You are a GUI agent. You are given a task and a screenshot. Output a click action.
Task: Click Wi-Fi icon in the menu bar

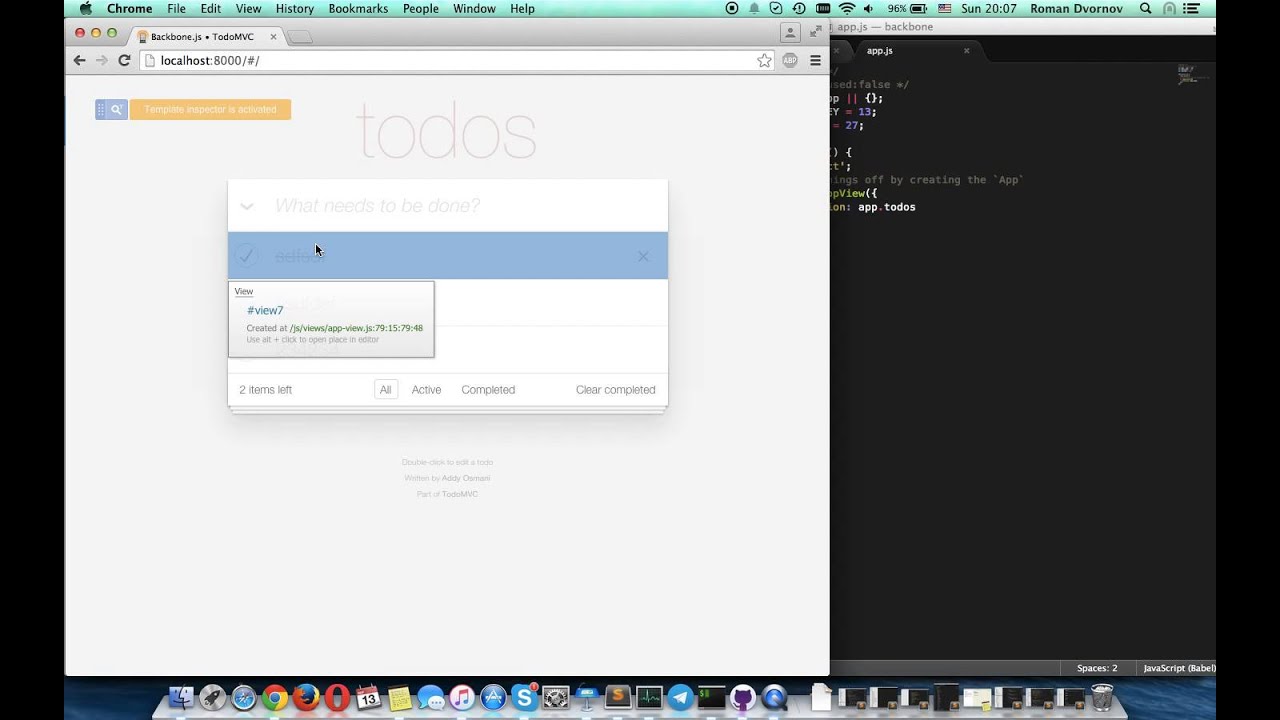848,8
